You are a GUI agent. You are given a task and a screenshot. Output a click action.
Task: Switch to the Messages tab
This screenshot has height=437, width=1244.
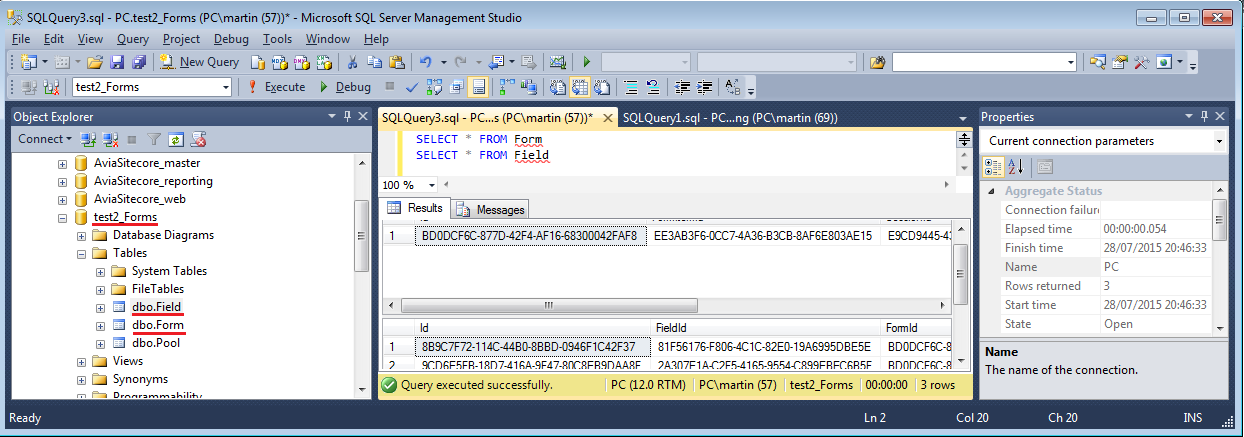[490, 210]
